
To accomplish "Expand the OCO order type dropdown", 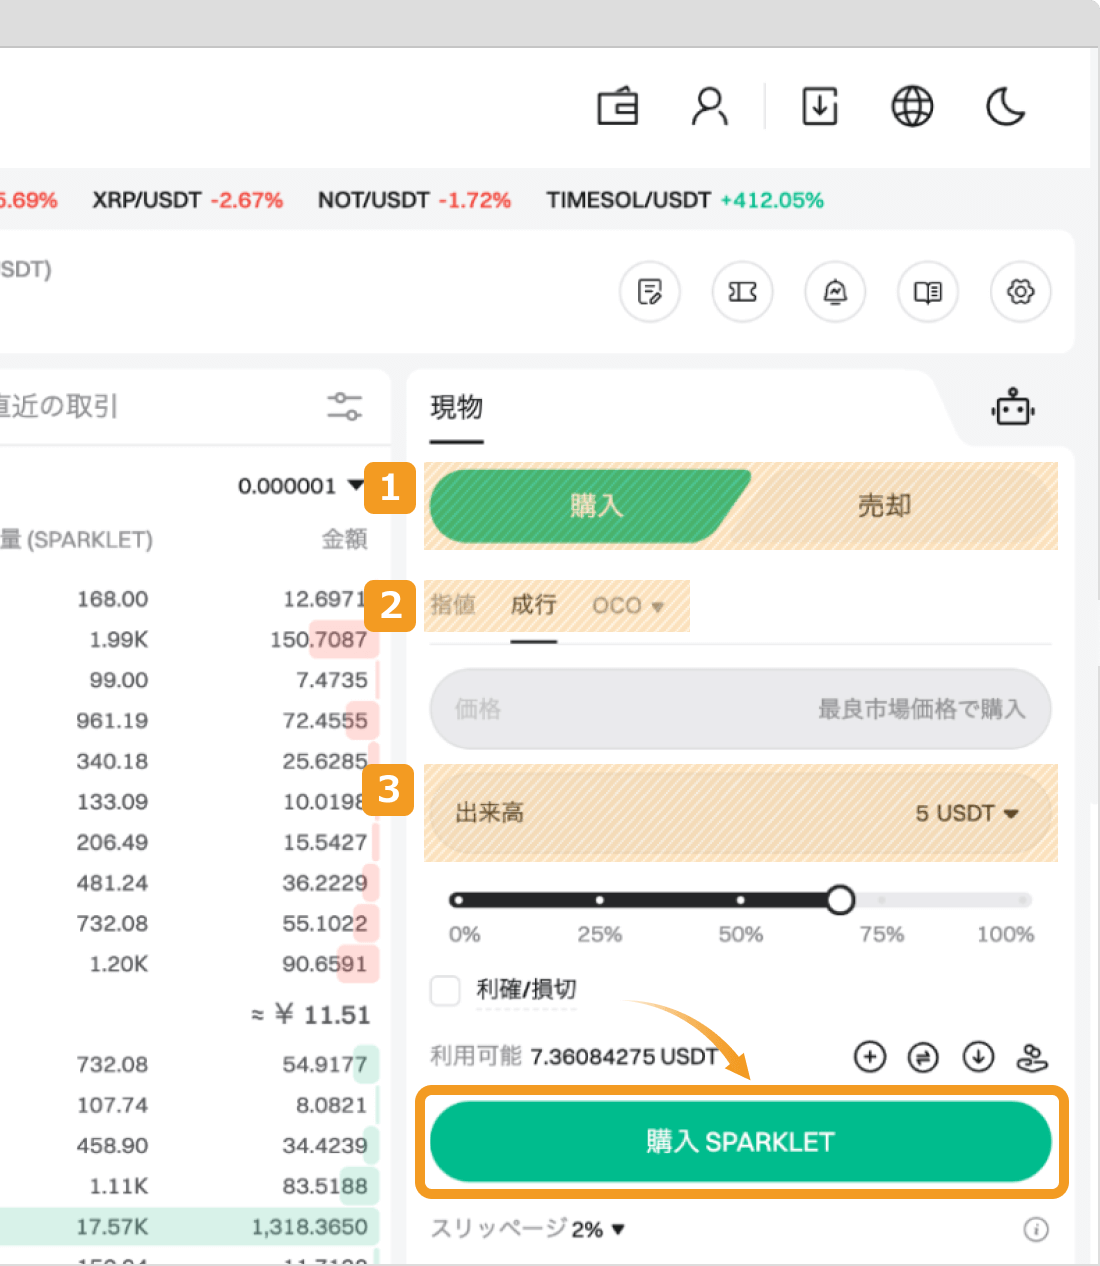I will (628, 606).
